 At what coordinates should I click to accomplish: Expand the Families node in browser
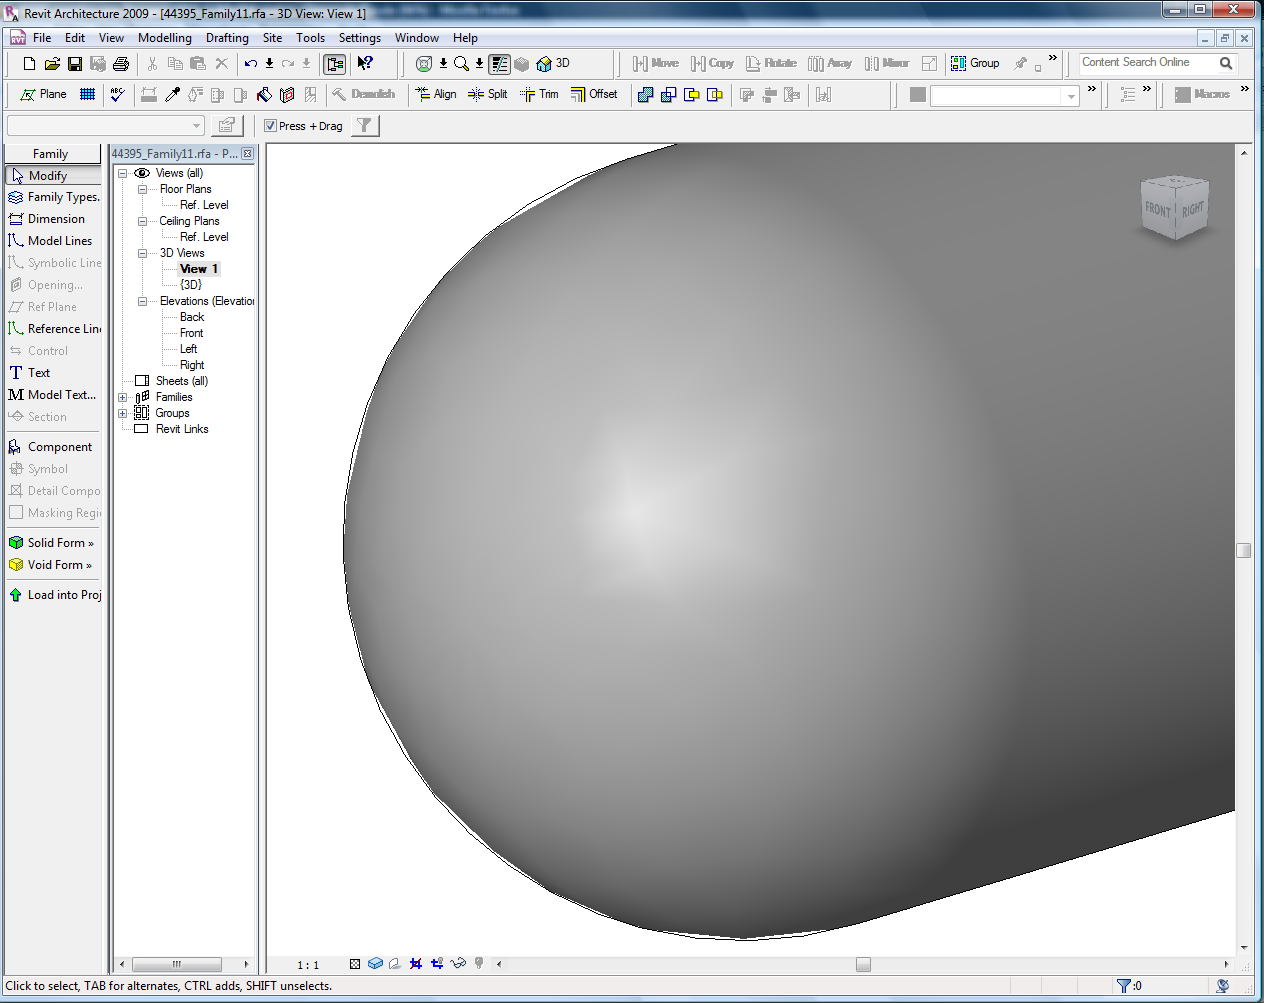pos(123,397)
